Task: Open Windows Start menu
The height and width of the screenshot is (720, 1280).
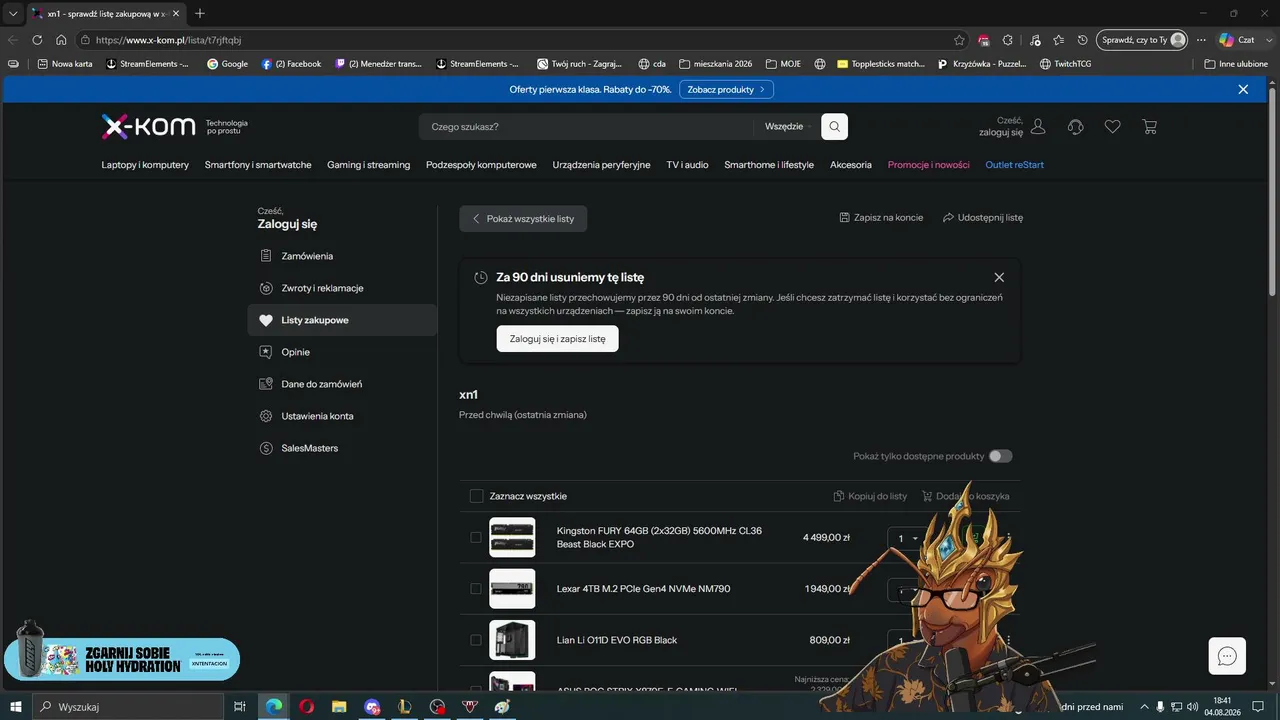Action: pos(16,707)
